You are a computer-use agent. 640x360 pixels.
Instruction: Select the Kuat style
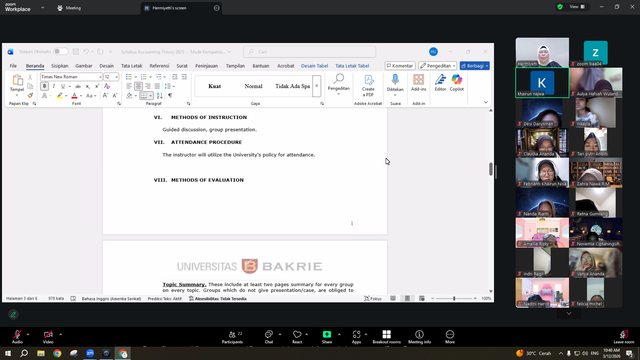[x=215, y=86]
